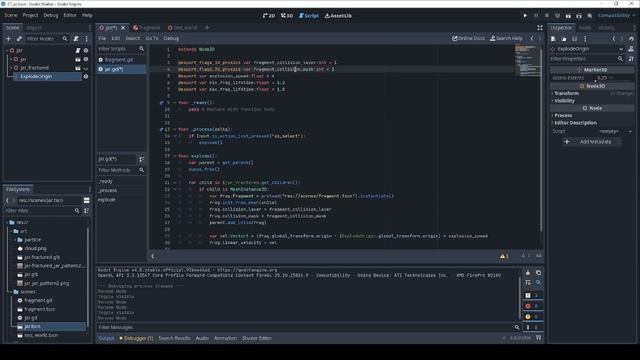640x360 pixels.
Task: Toggle warning messages filter in Output
Action: tap(532, 316)
